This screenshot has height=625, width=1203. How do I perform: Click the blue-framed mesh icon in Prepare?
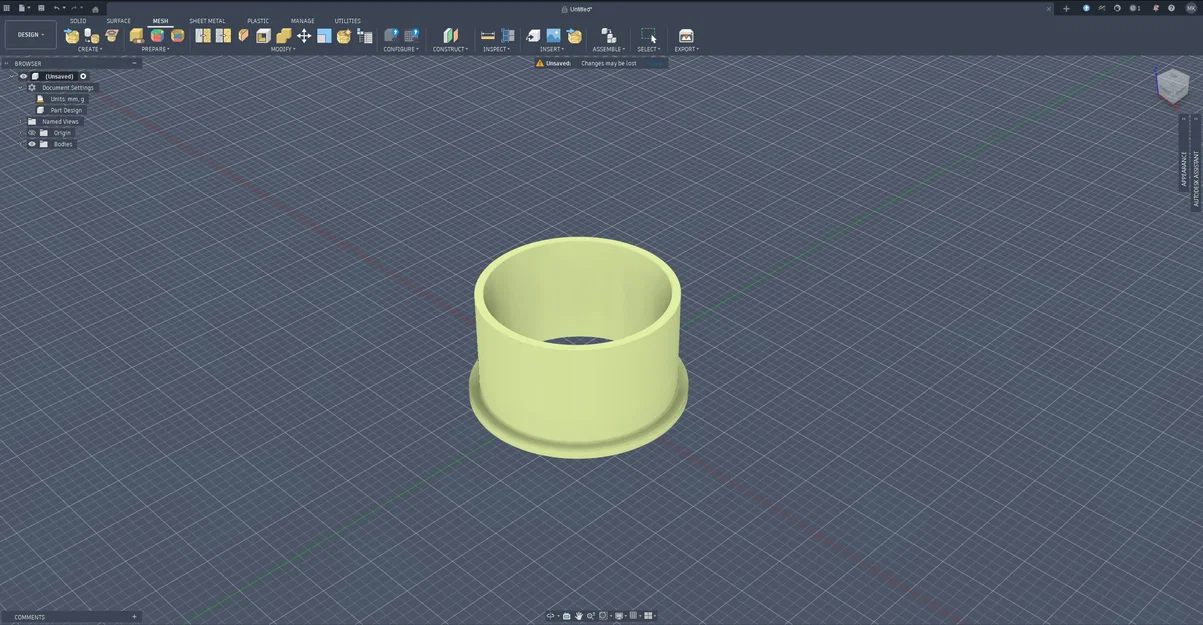click(177, 36)
